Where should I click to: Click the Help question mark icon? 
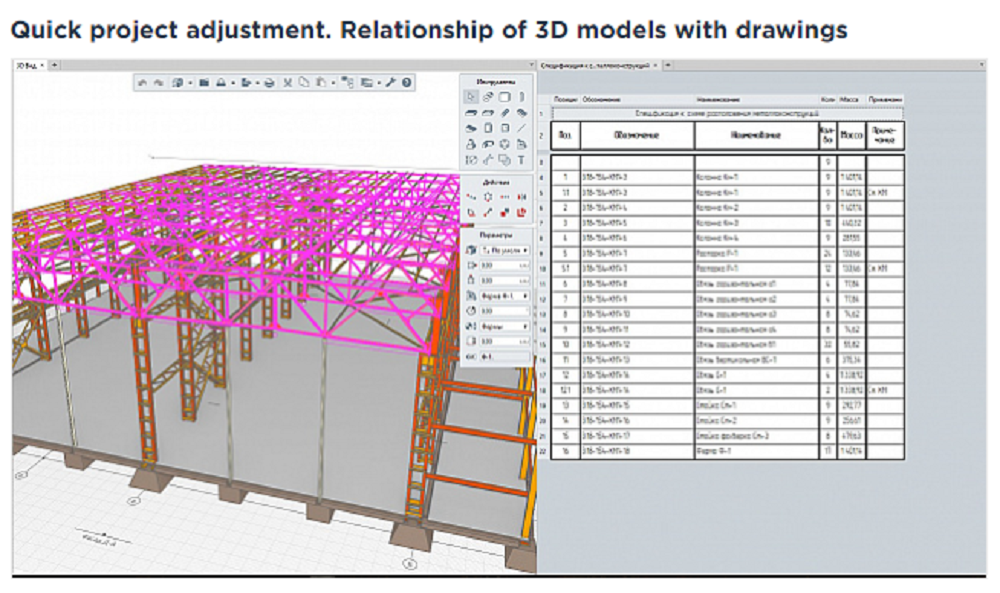click(407, 83)
